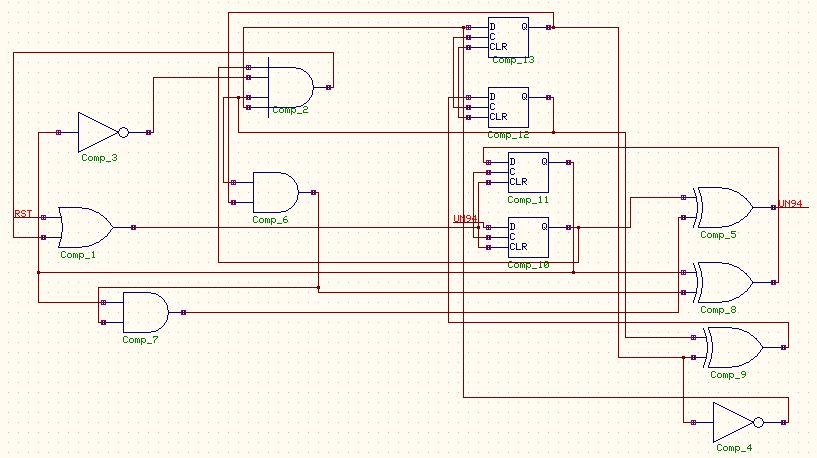Click the Comp_3 component label
Image resolution: width=817 pixels, height=458 pixels.
tap(100, 158)
